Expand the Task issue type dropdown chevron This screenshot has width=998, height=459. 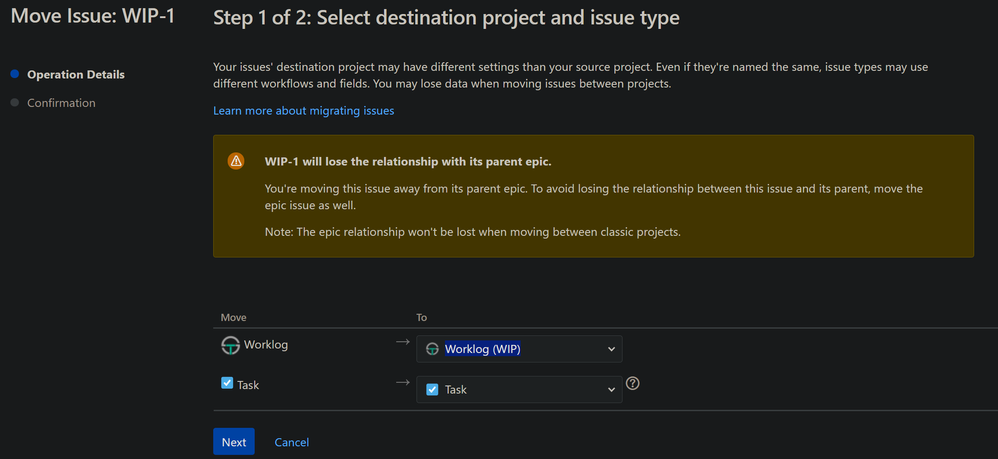click(x=611, y=389)
